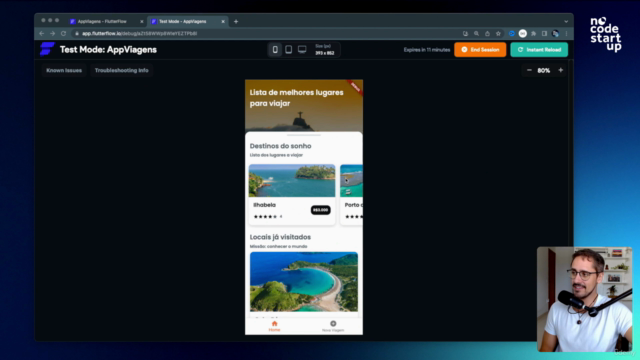
Task: Open the Ilhabela destination photo
Action: click(x=292, y=180)
